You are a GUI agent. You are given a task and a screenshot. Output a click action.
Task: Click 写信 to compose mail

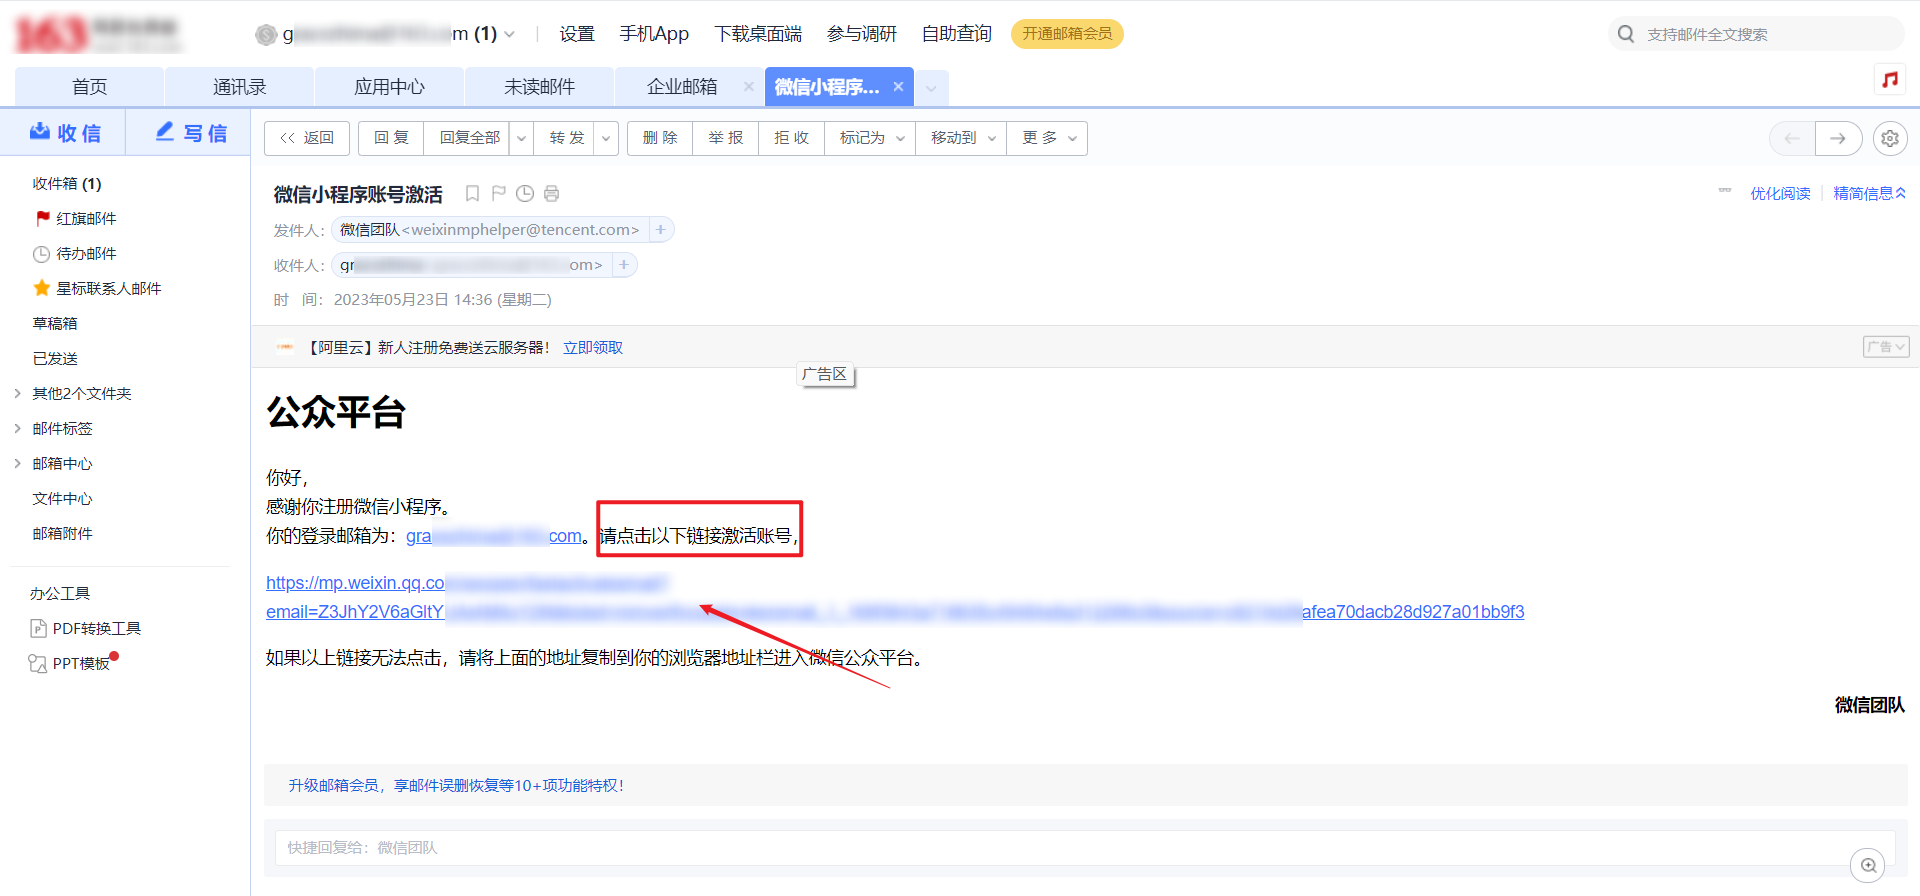[x=190, y=133]
